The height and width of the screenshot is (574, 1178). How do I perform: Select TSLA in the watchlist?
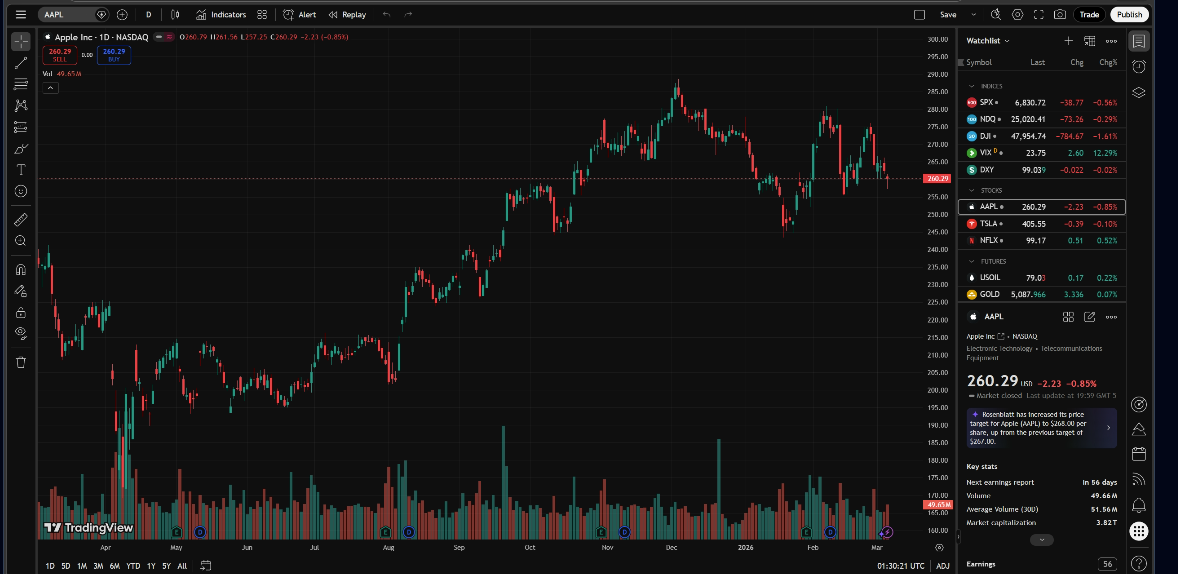click(1042, 224)
